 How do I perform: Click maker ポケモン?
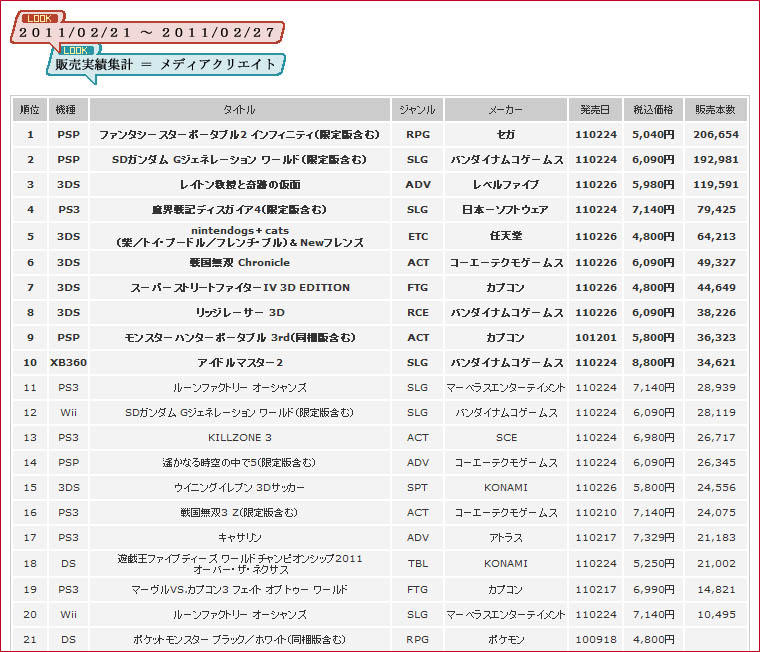506,640
